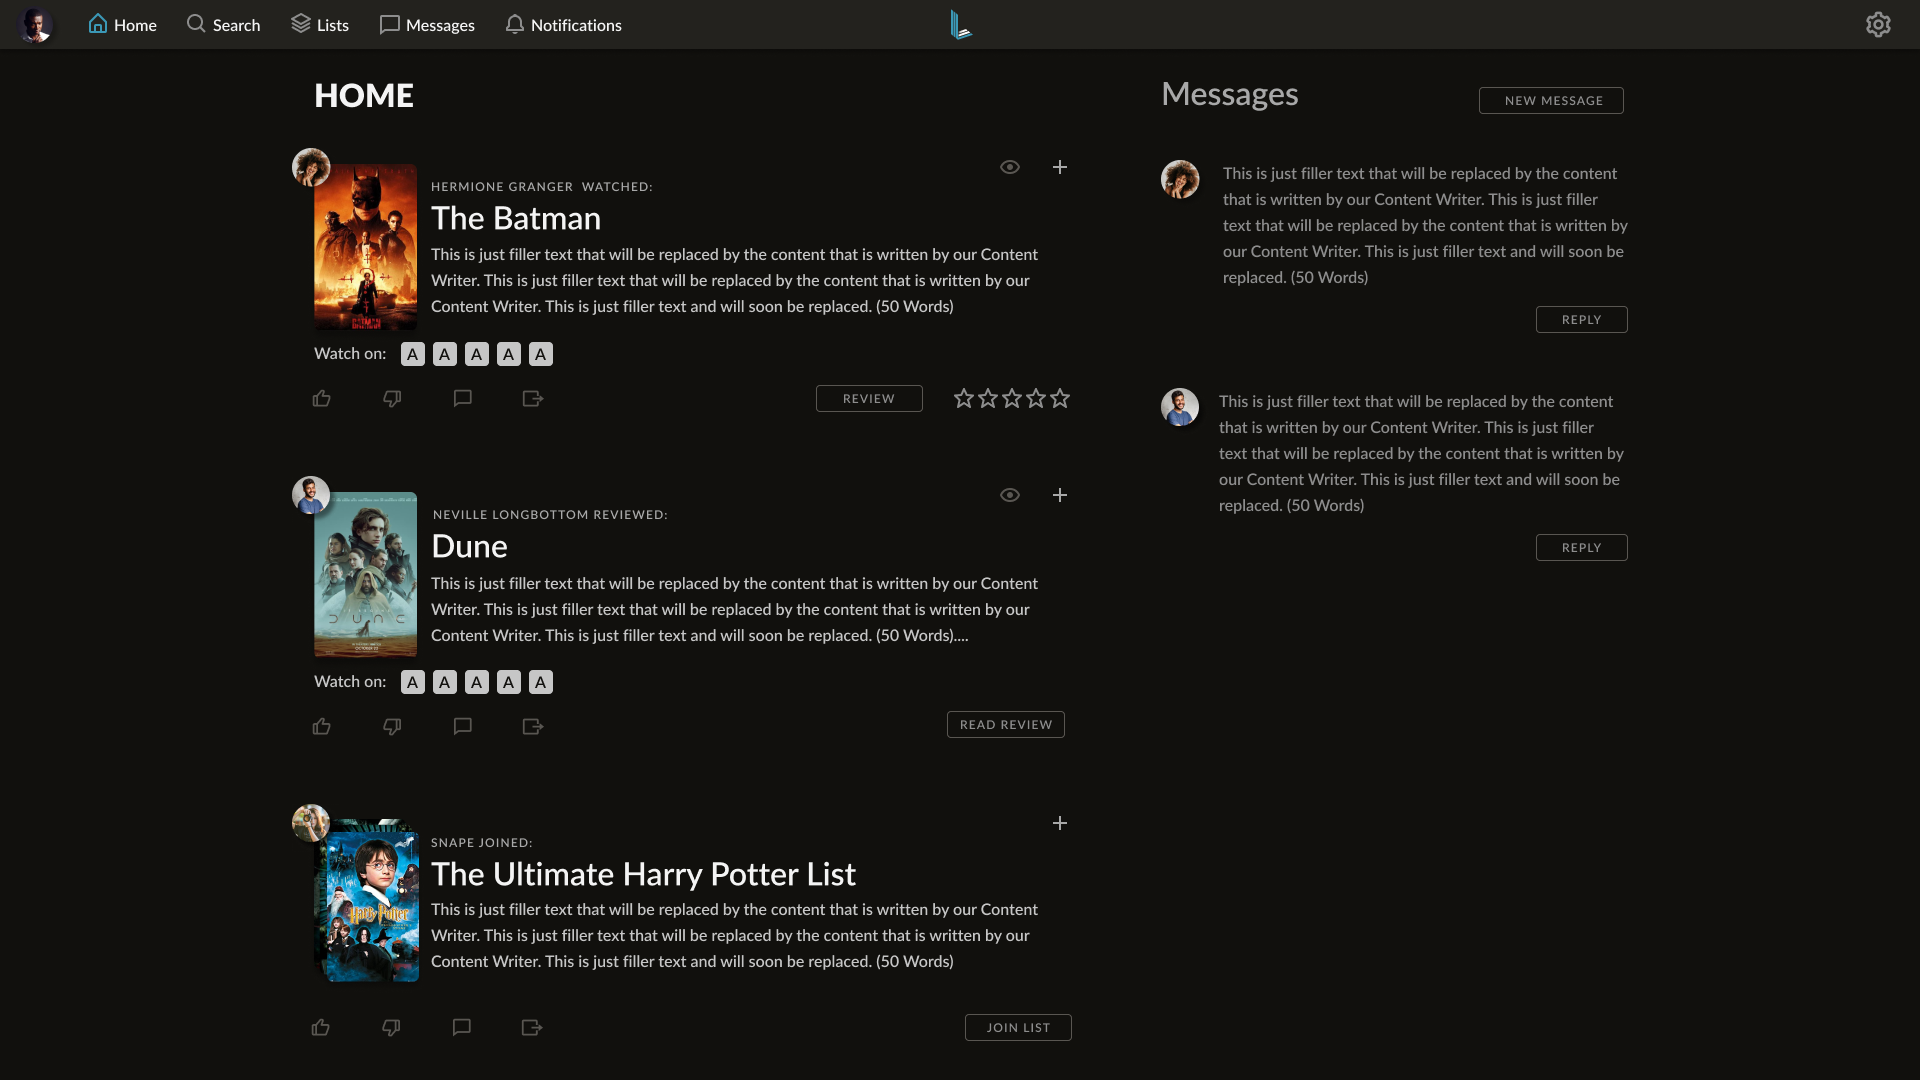Click Join List button
Viewport: 1920px width, 1080px height.
click(1017, 1027)
